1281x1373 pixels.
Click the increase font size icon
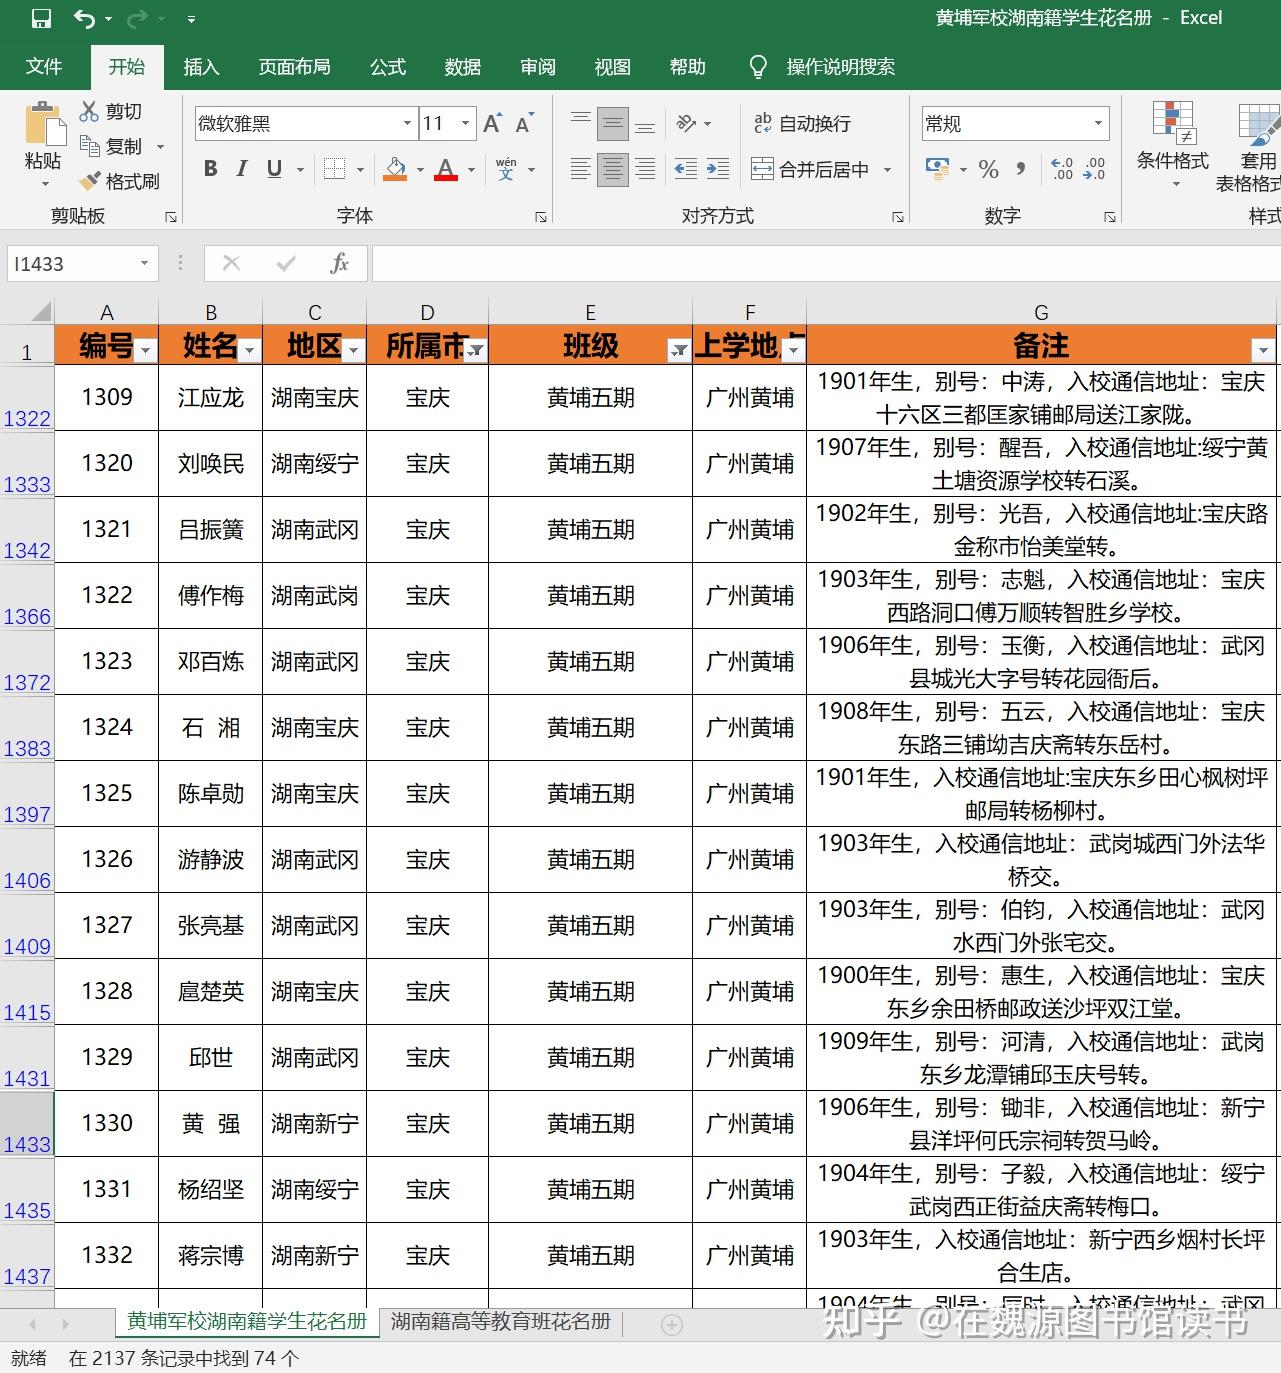(492, 123)
